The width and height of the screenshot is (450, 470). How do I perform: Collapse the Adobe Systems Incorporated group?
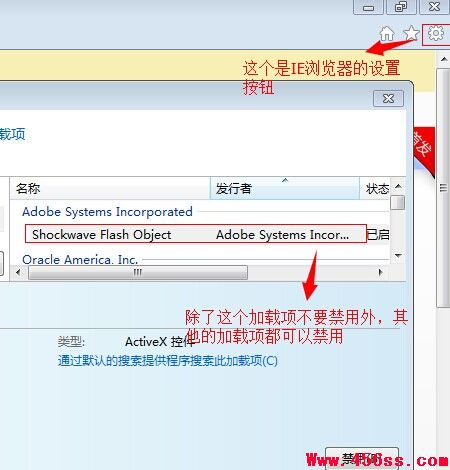click(107, 212)
